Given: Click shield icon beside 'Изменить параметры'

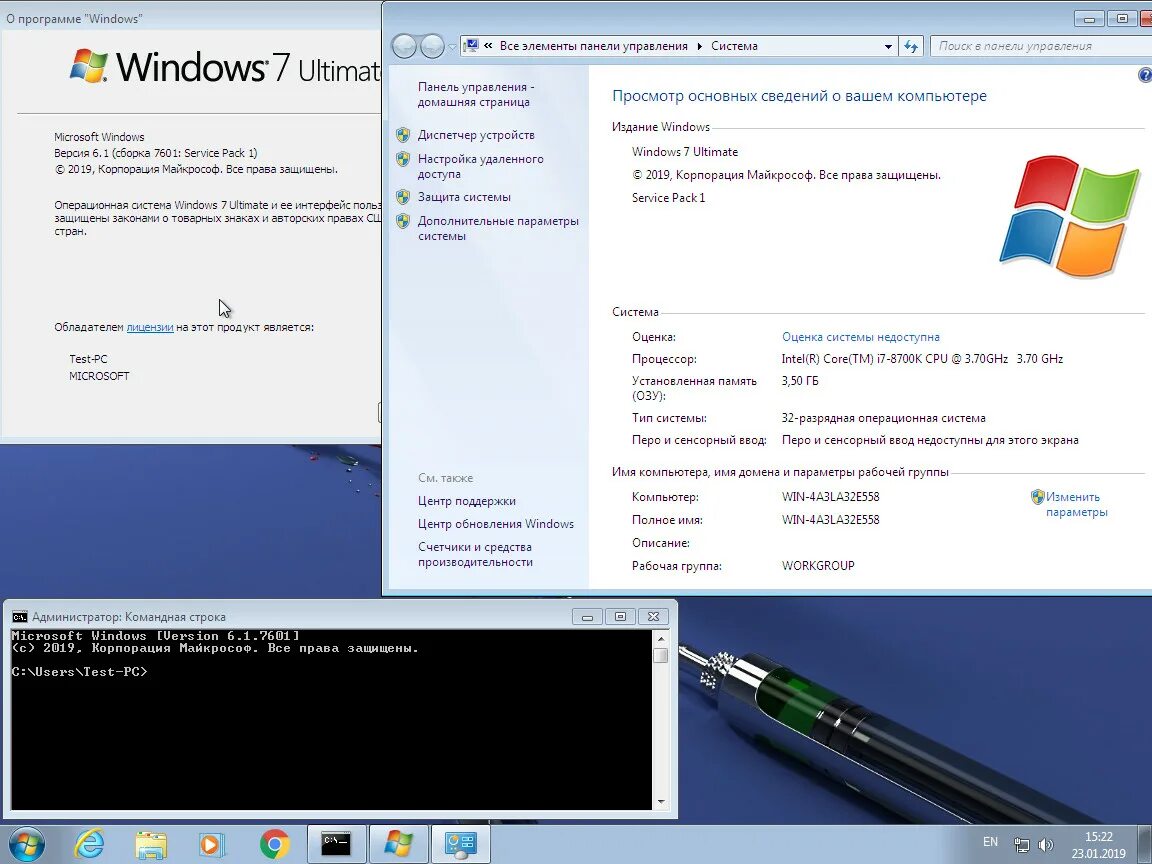Looking at the screenshot, I should point(1037,497).
